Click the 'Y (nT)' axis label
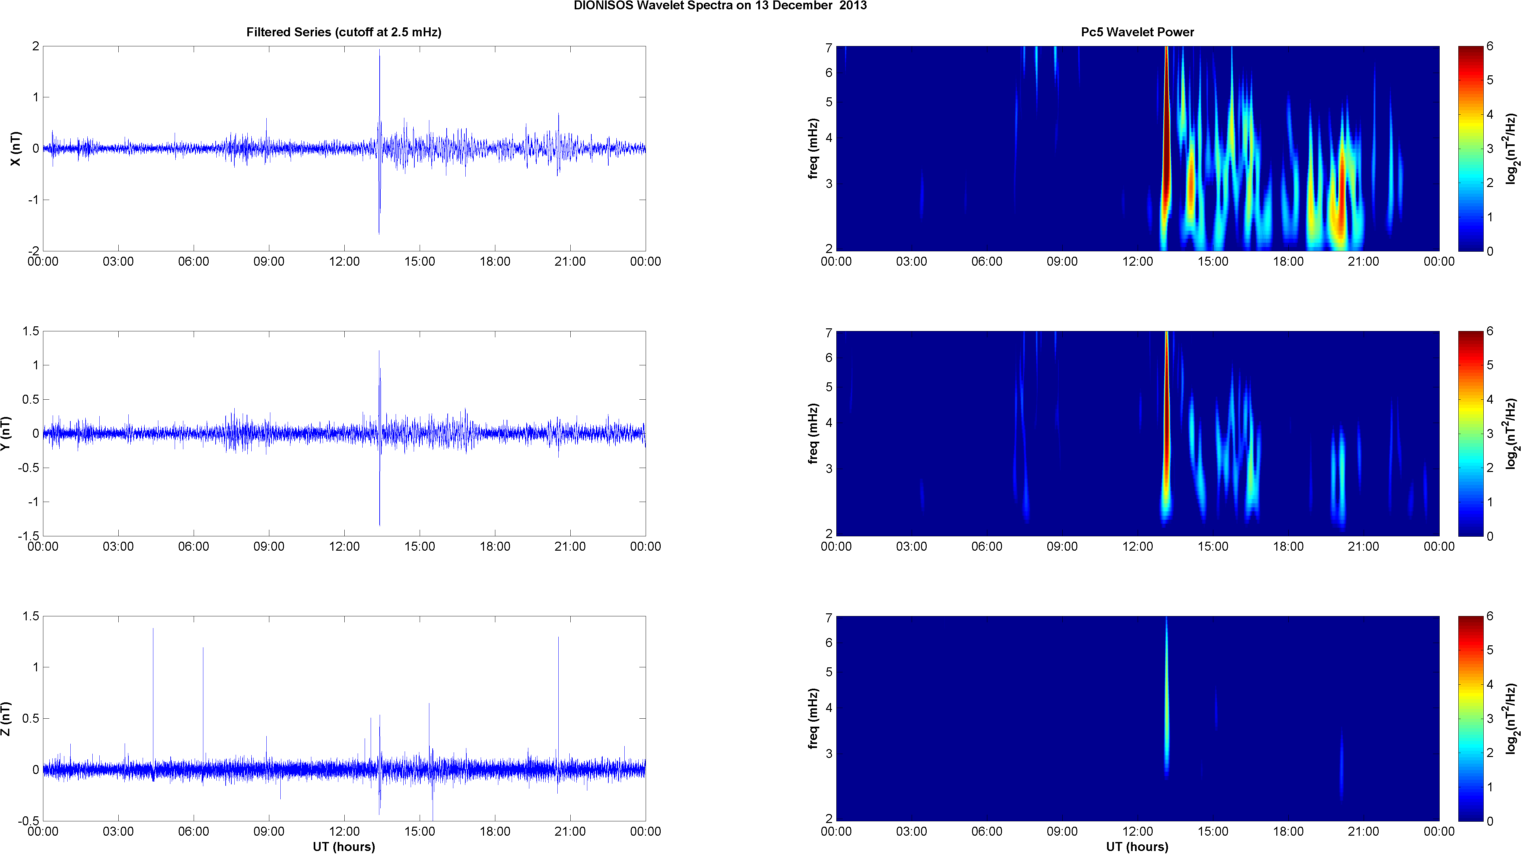This screenshot has height=854, width=1521. pos(7,433)
